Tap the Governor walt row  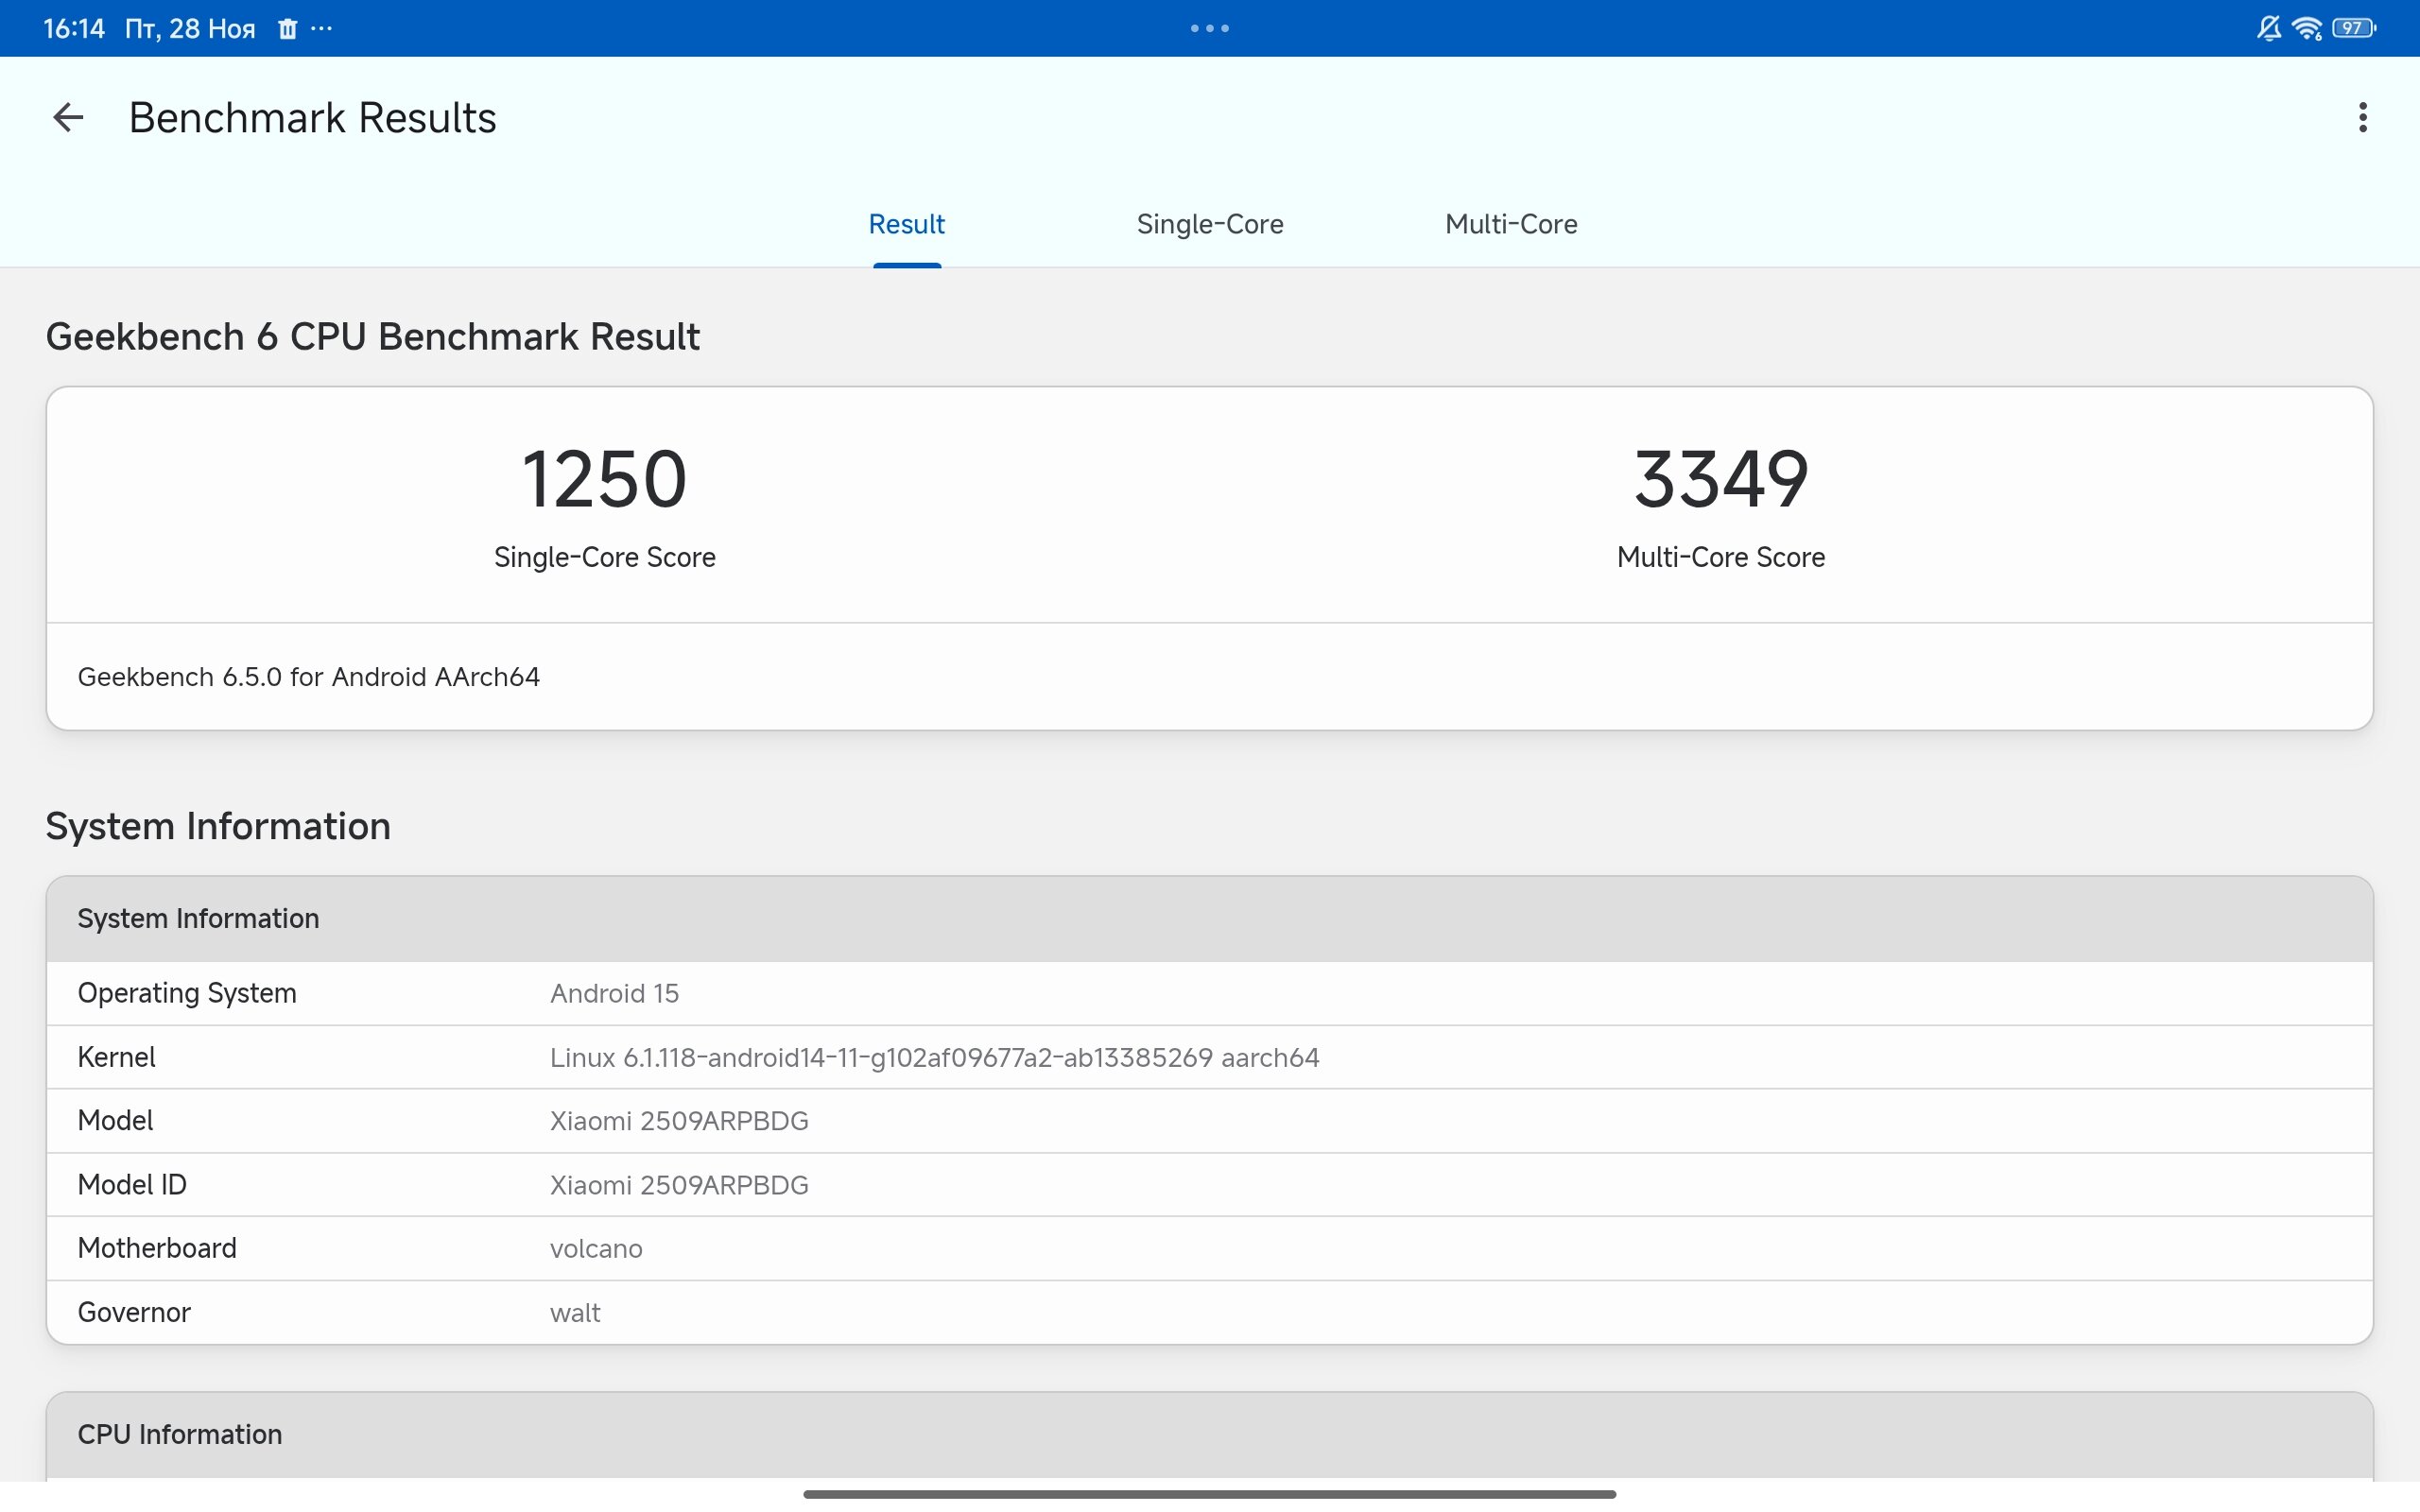(575, 1312)
